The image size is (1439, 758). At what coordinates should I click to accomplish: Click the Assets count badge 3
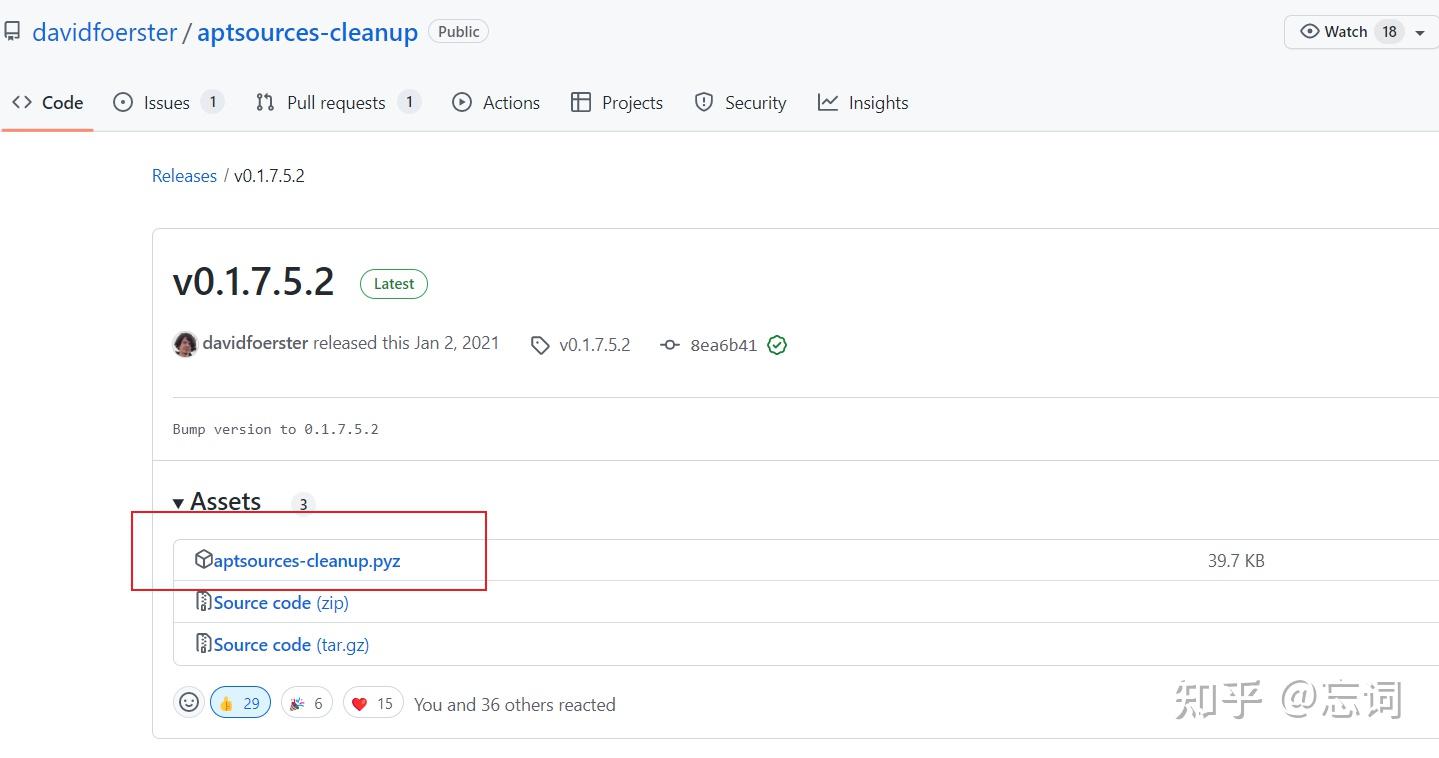(304, 504)
